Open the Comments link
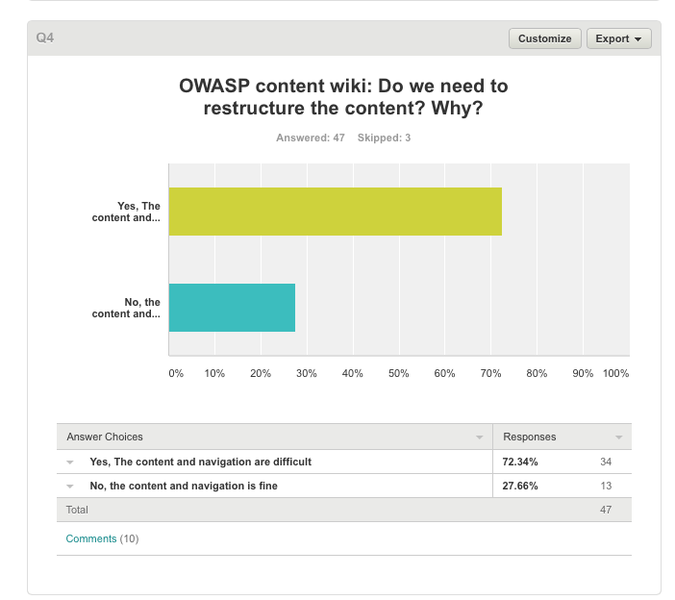The image size is (675, 600). point(91,539)
